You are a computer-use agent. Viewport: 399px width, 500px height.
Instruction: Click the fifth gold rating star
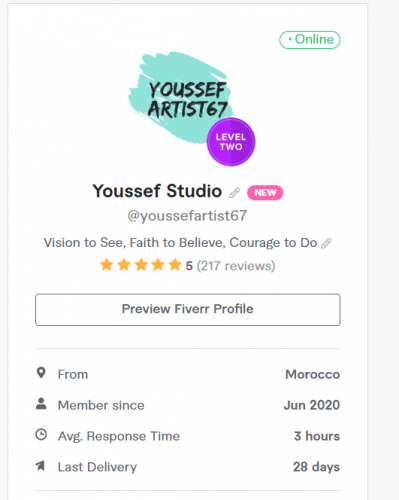point(175,265)
